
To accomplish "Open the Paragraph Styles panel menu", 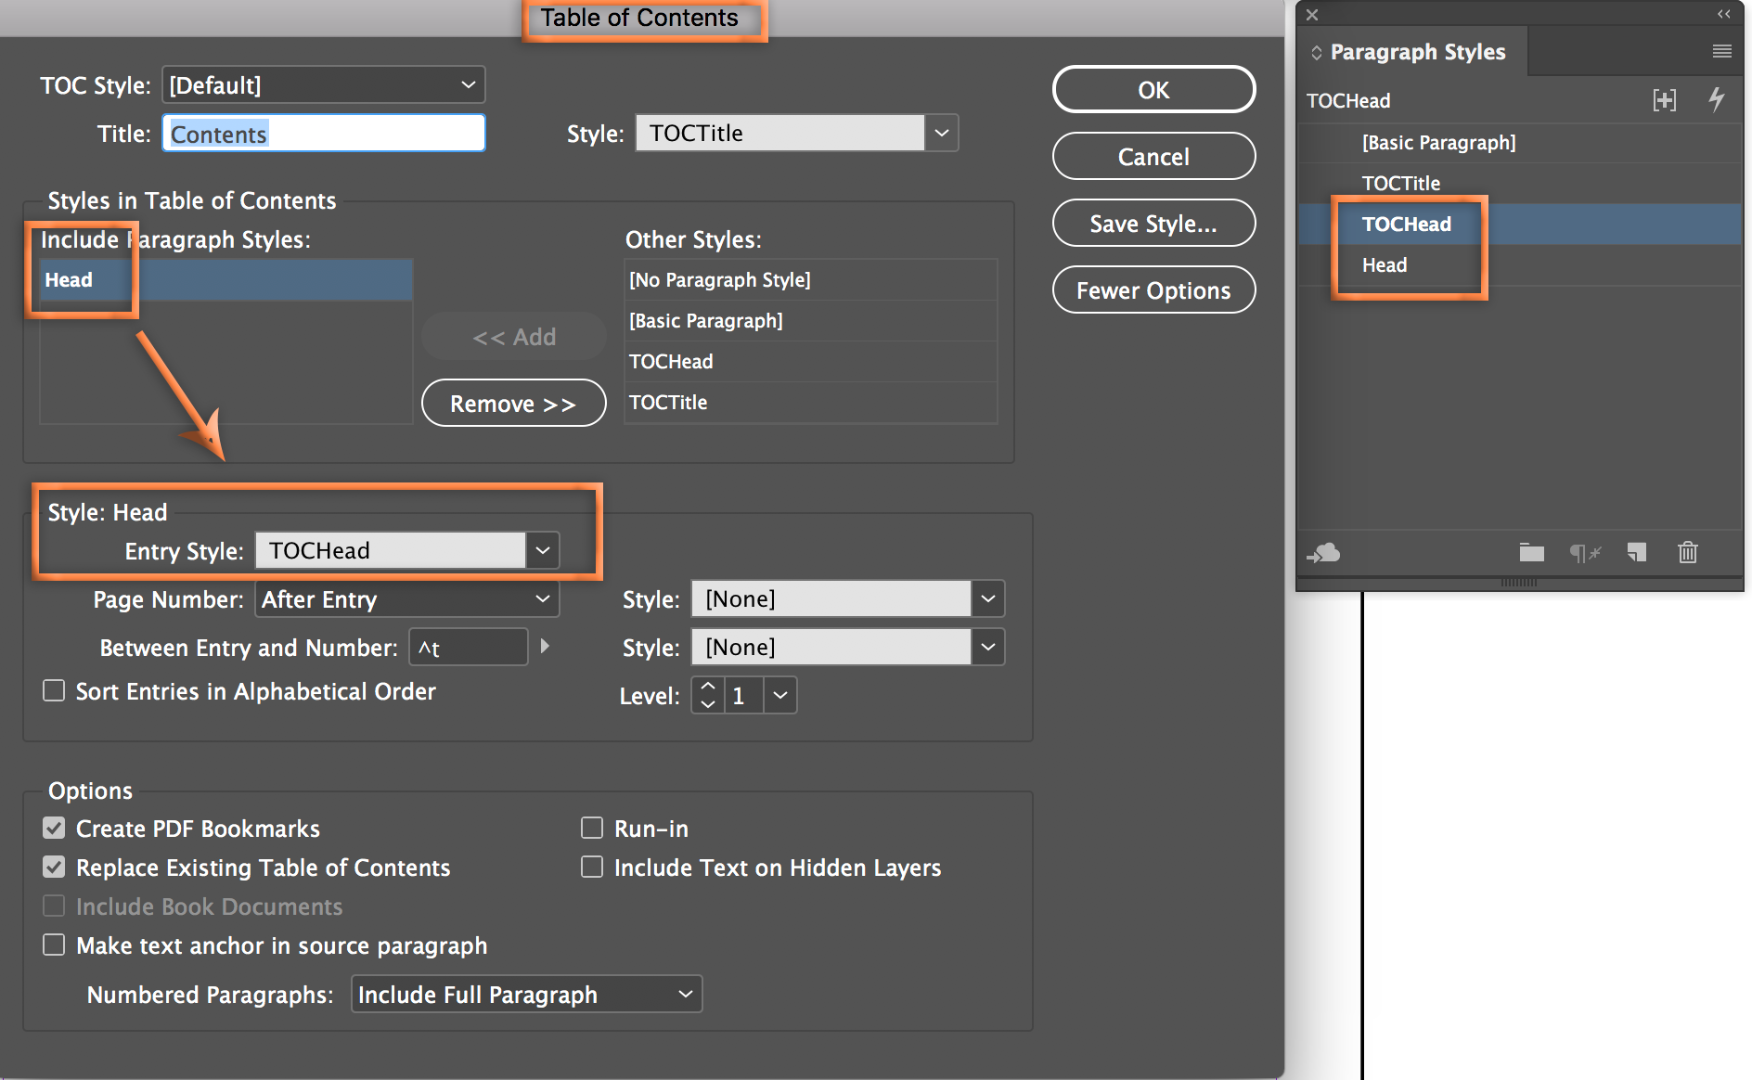I will [x=1721, y=51].
